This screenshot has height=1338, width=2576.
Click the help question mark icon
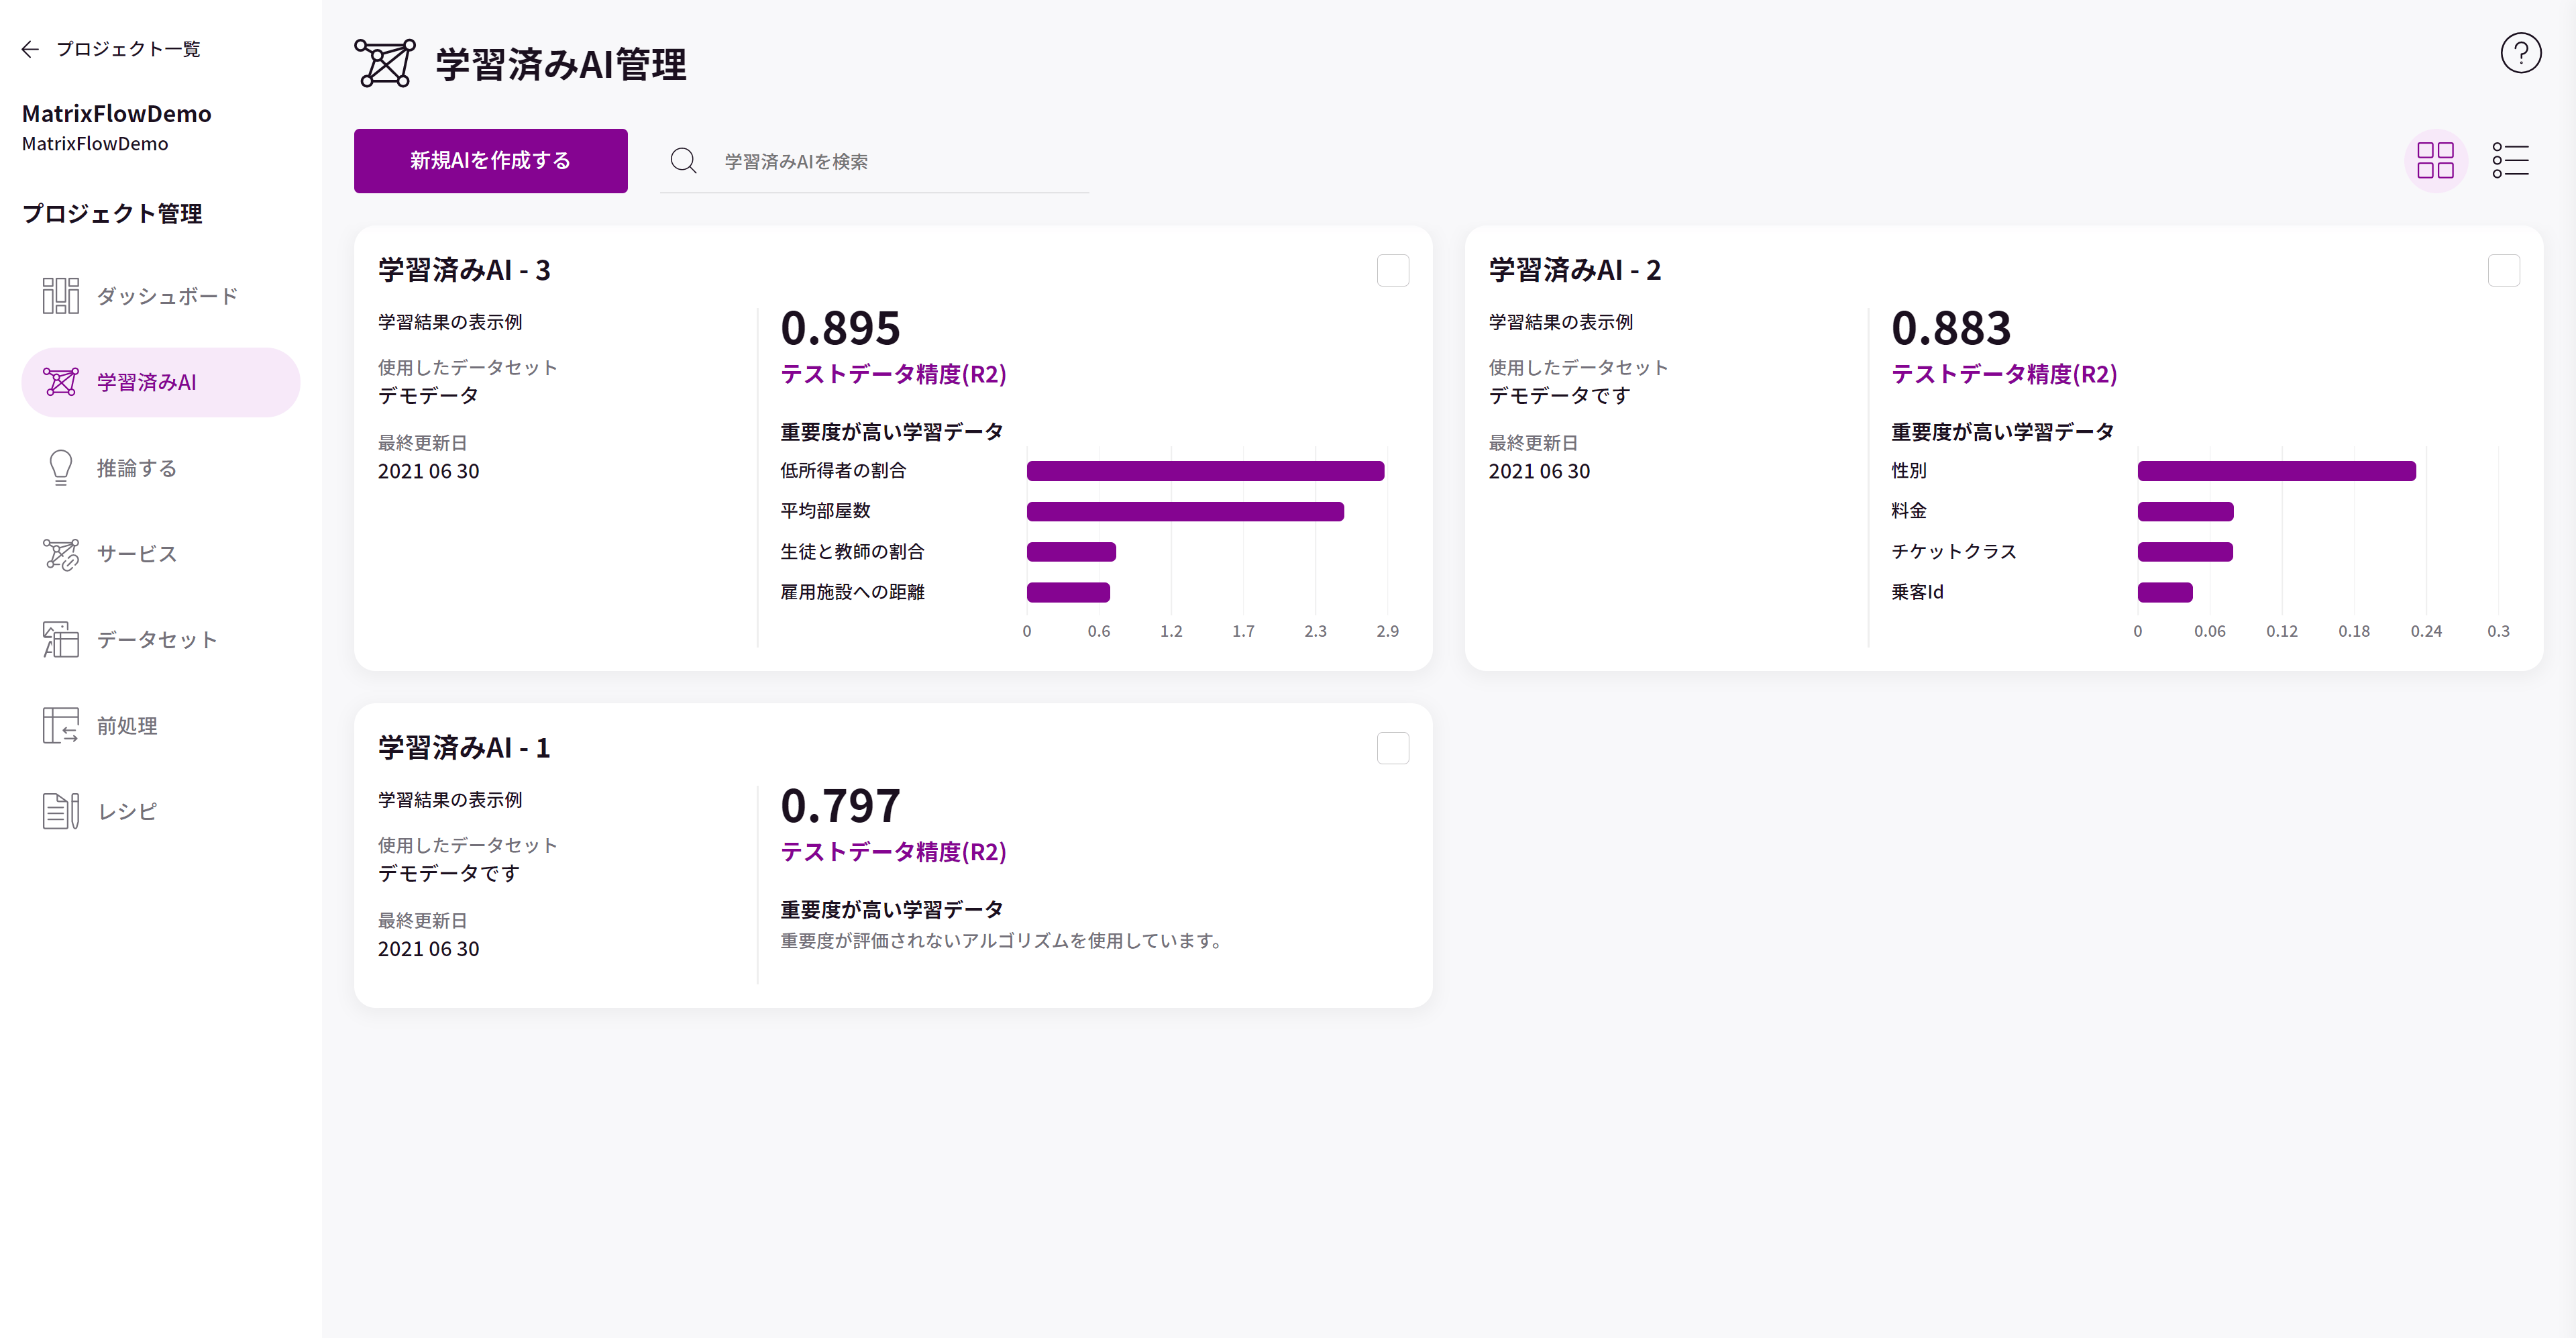tap(2520, 53)
